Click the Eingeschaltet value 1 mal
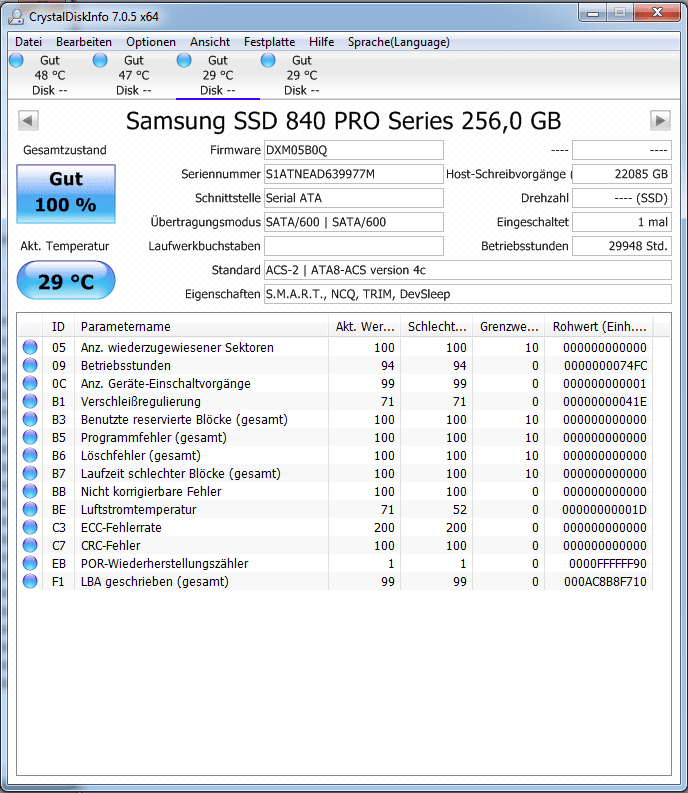Image resolution: width=688 pixels, height=793 pixels. [x=622, y=222]
